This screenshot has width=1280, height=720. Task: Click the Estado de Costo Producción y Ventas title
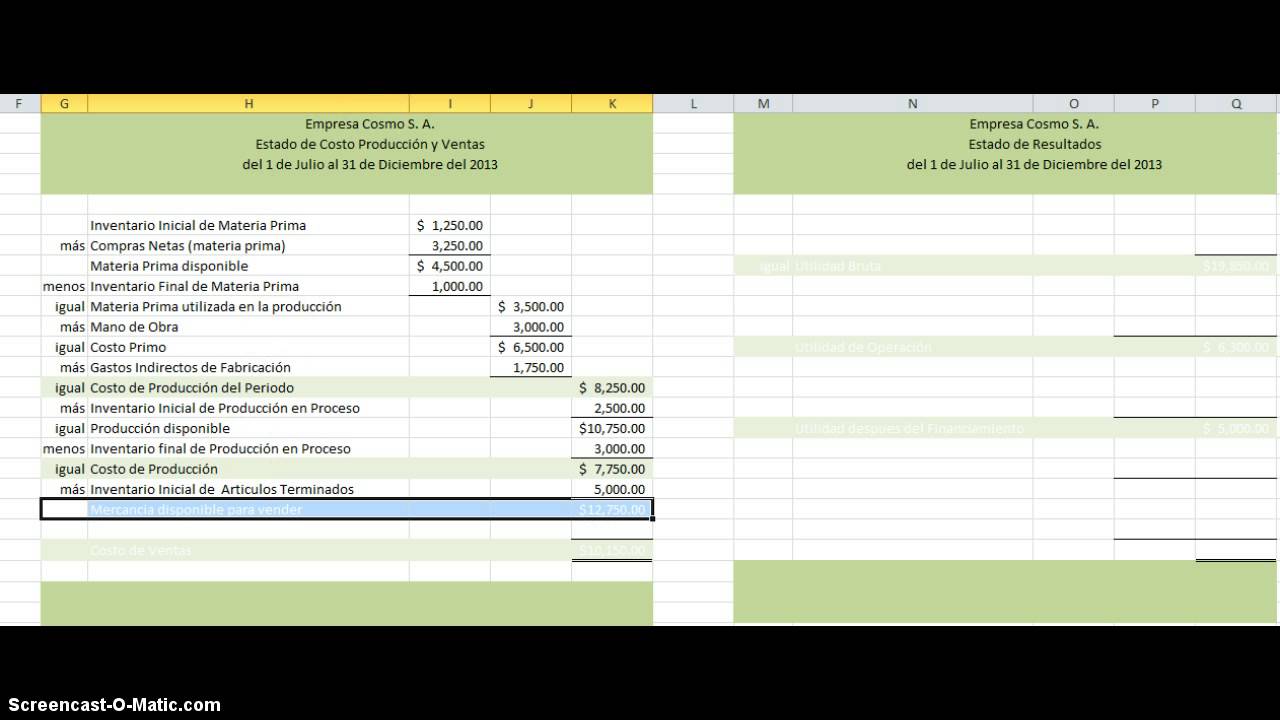click(x=369, y=144)
